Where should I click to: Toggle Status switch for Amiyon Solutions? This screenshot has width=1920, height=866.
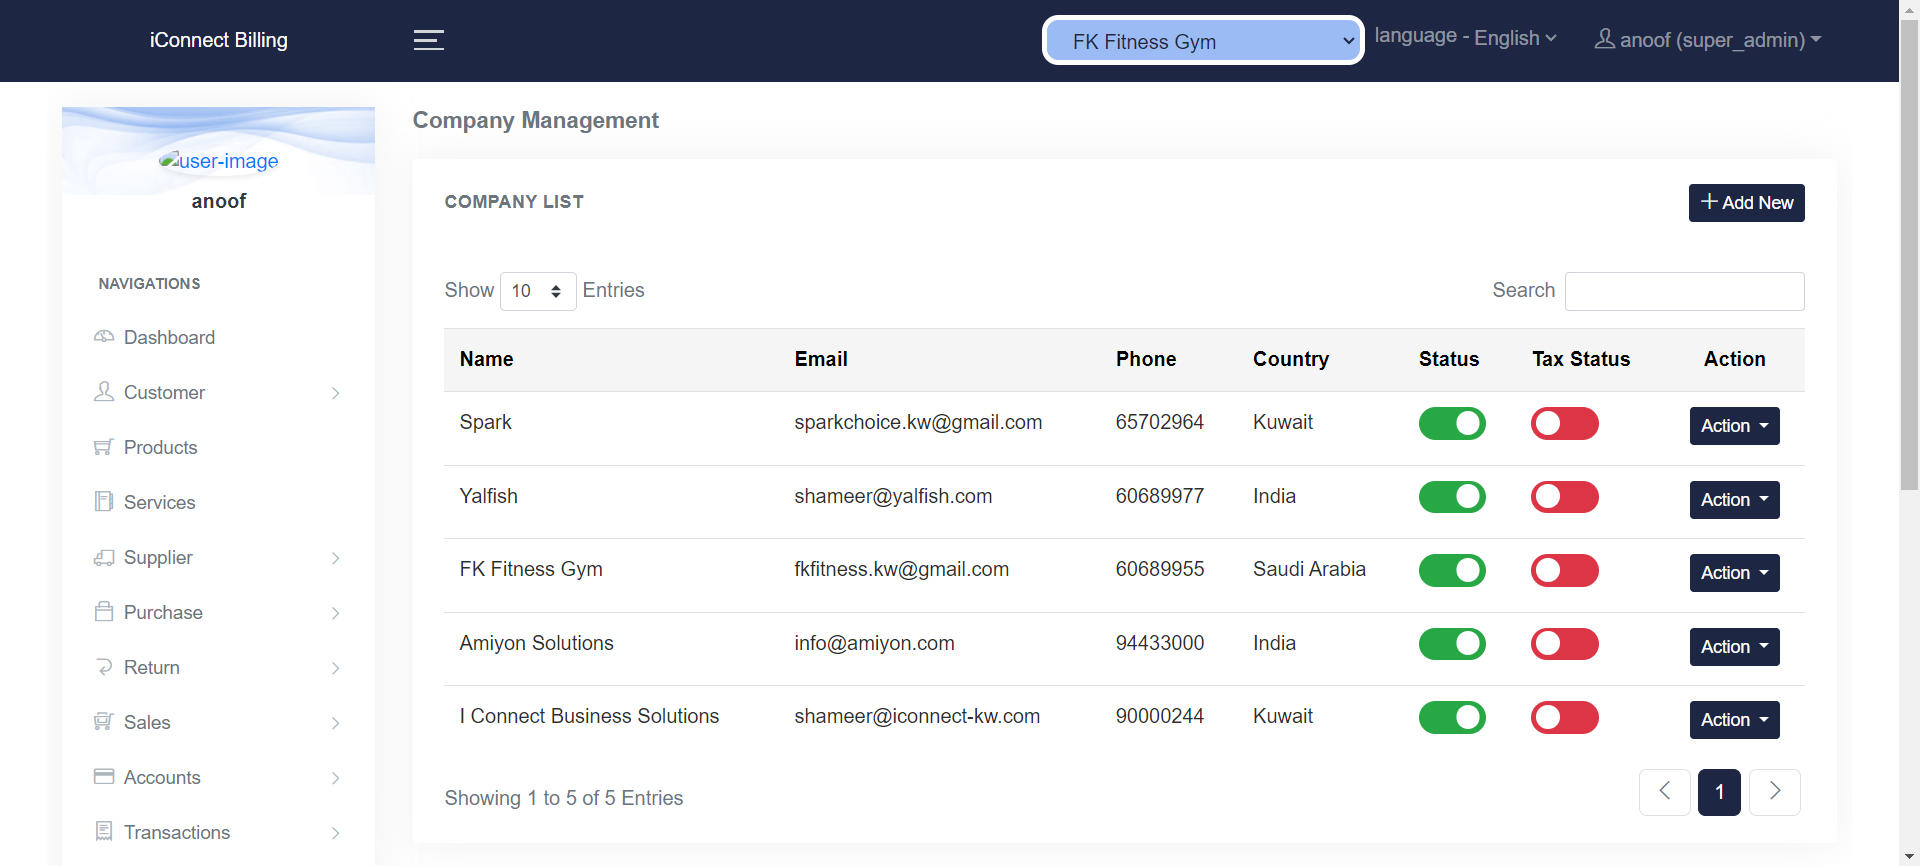click(x=1452, y=644)
